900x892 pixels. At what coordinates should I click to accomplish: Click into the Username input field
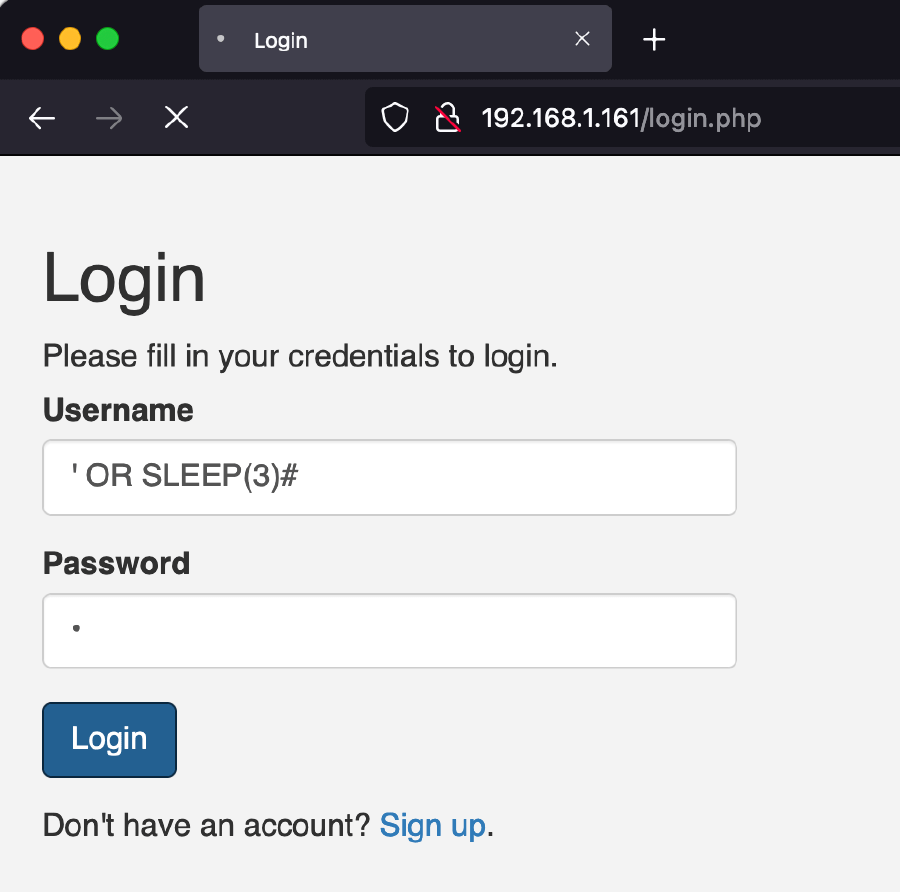click(389, 477)
